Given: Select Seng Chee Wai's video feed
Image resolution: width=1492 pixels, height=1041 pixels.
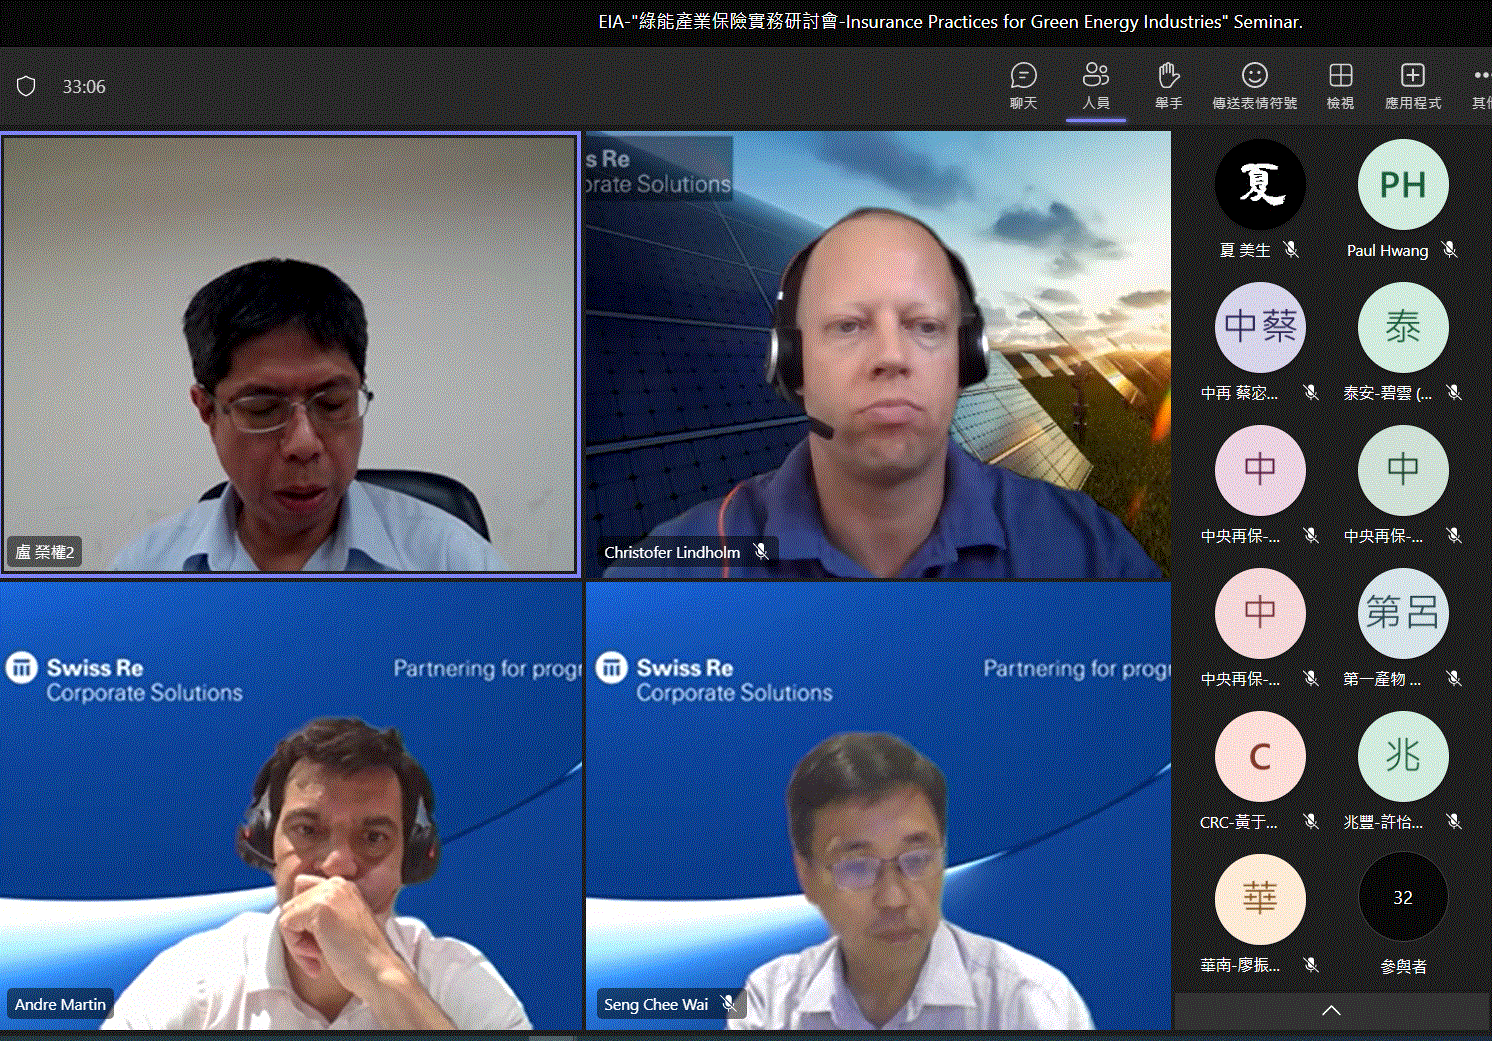Looking at the screenshot, I should 878,806.
